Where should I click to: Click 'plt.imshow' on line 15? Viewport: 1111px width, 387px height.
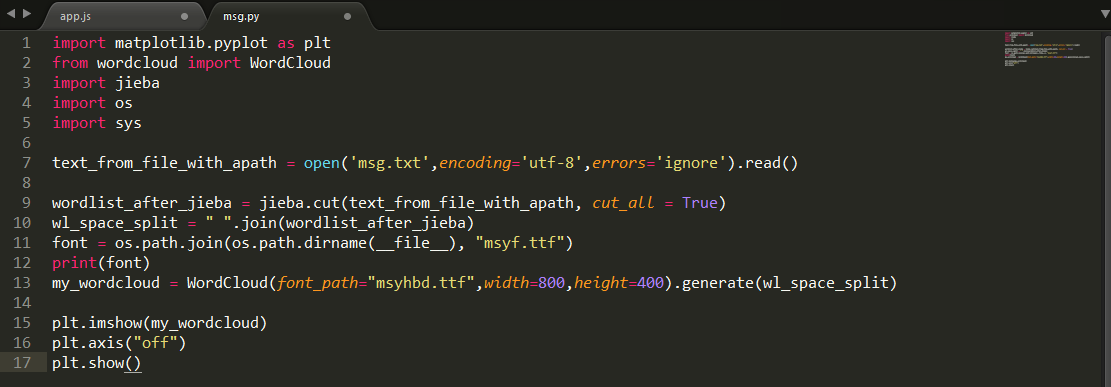pyautogui.click(x=97, y=324)
